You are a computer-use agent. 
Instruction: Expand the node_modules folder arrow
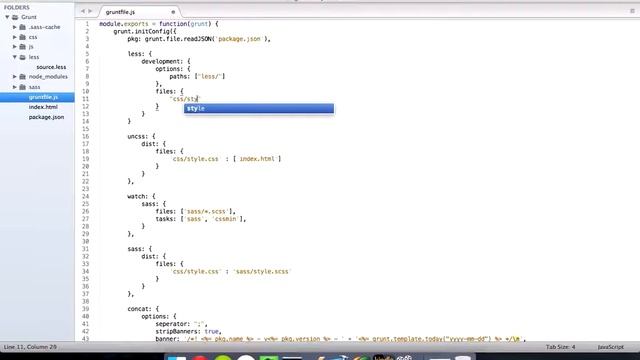click(x=15, y=77)
